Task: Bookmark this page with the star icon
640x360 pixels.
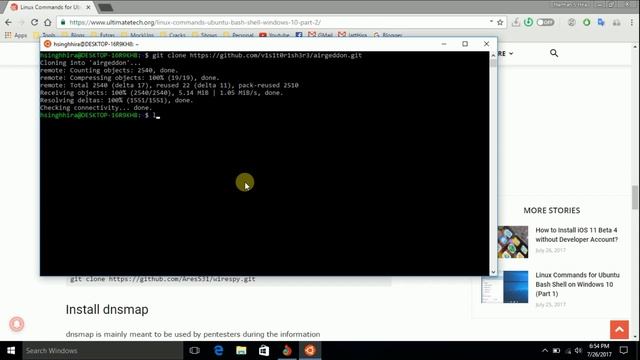Action: (x=500, y=22)
